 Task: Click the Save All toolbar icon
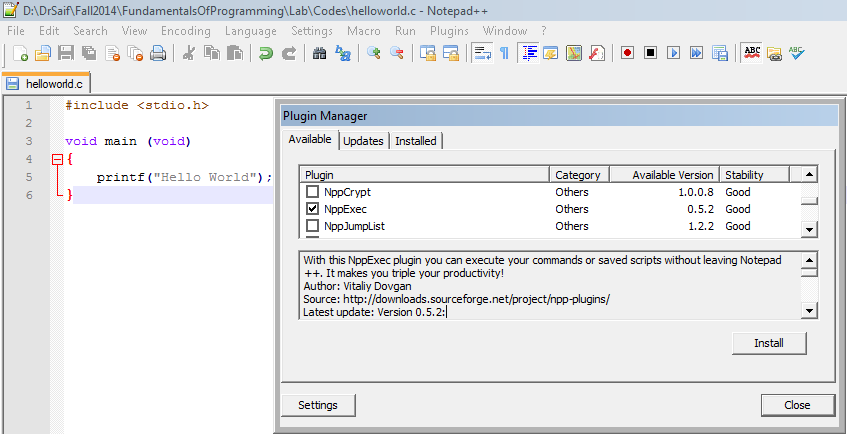pyautogui.click(x=89, y=53)
